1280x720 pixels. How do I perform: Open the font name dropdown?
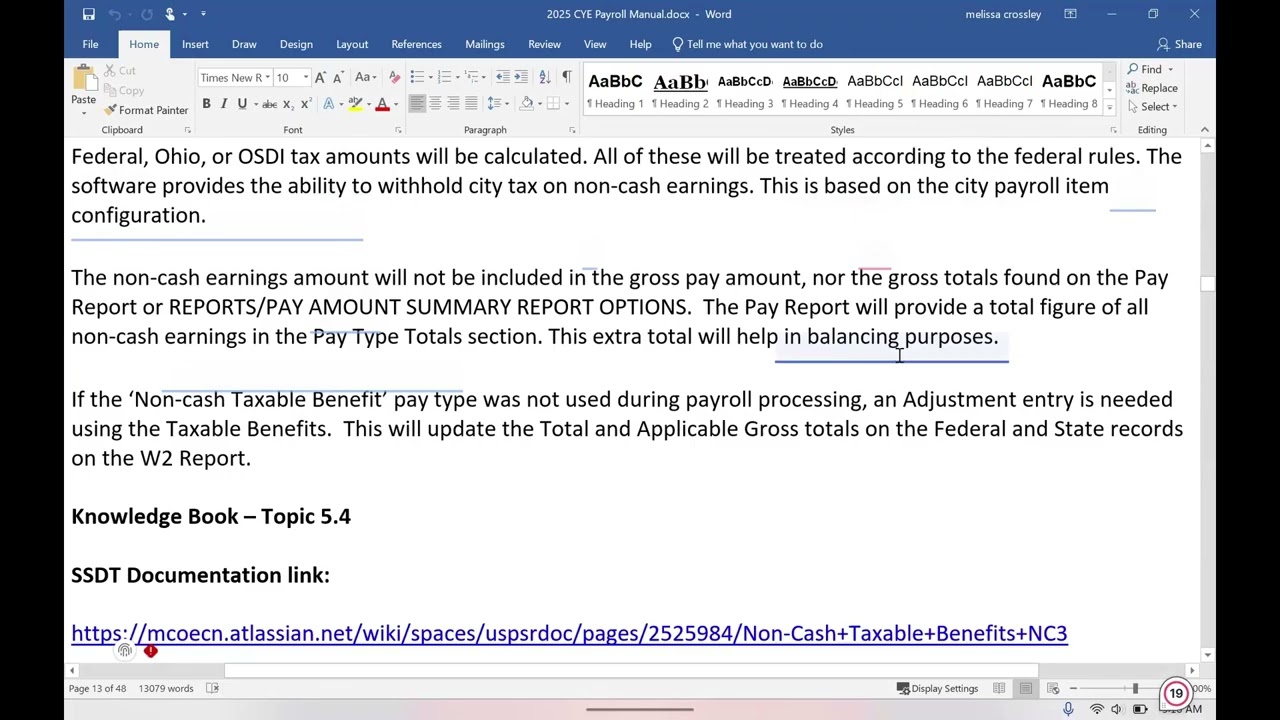coord(267,78)
